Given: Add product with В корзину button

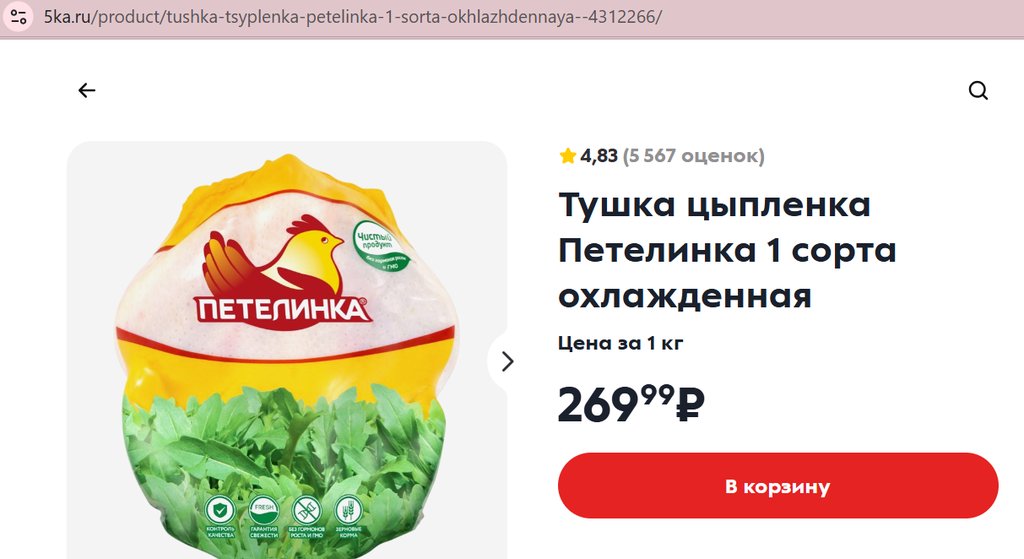Looking at the screenshot, I should pos(778,486).
